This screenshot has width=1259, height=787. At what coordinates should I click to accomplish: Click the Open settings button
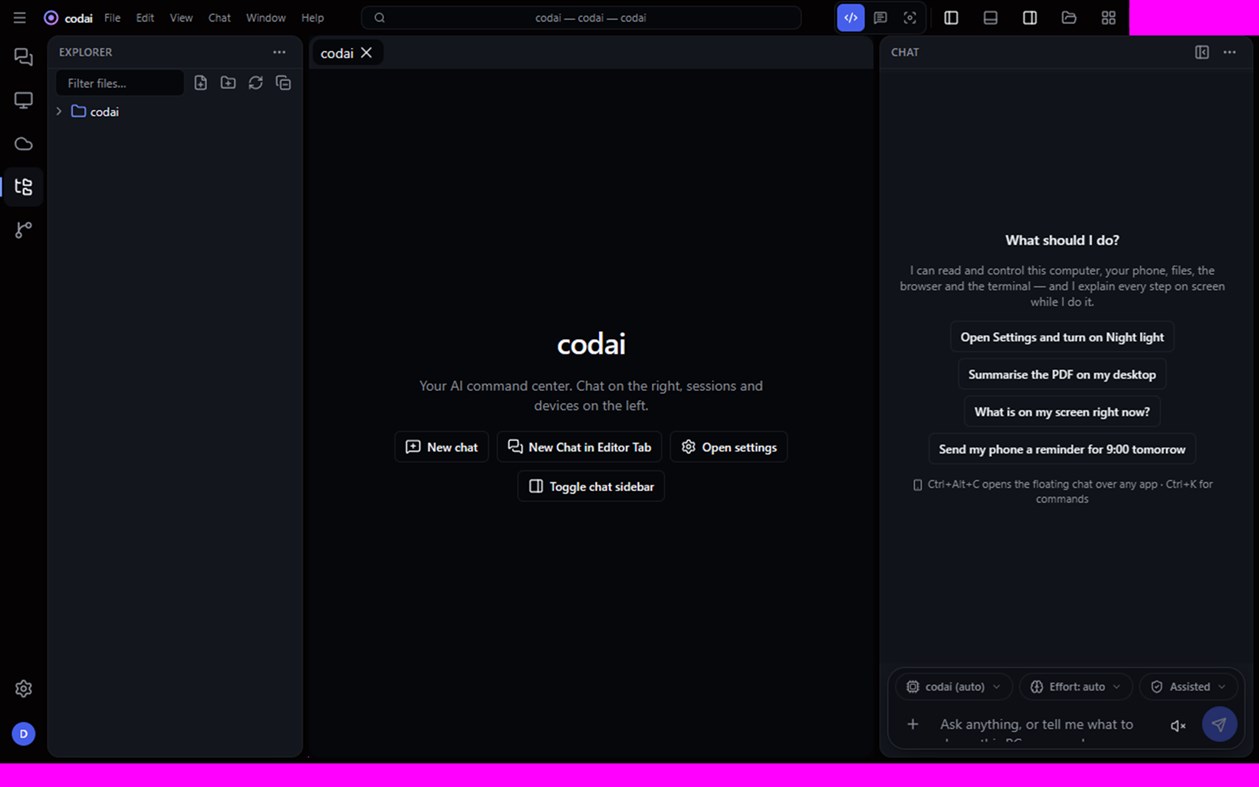[729, 447]
